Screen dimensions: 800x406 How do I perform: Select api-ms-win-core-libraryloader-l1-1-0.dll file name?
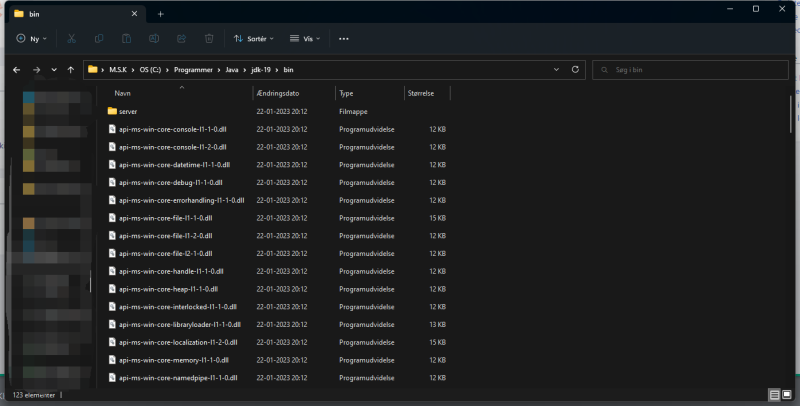pos(180,324)
